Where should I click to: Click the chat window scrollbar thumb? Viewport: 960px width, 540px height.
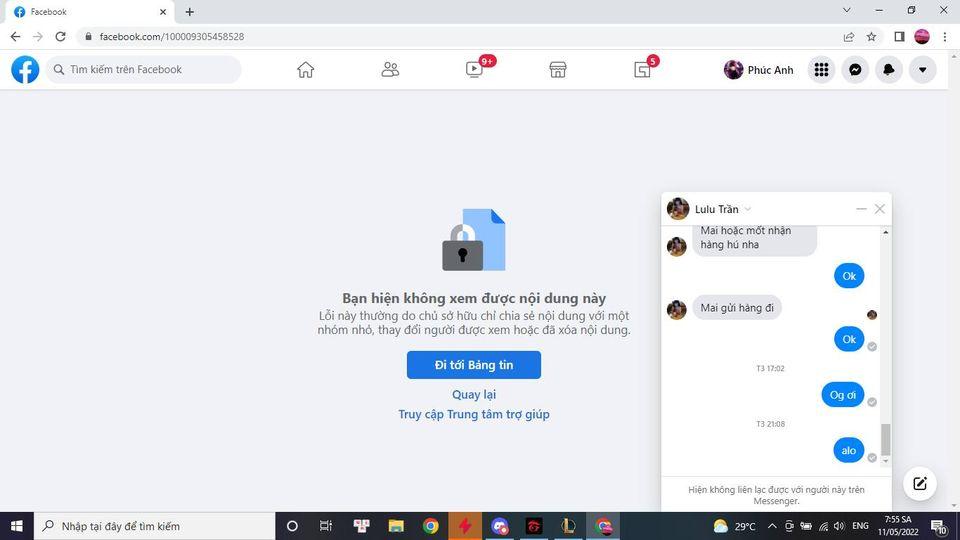(885, 438)
